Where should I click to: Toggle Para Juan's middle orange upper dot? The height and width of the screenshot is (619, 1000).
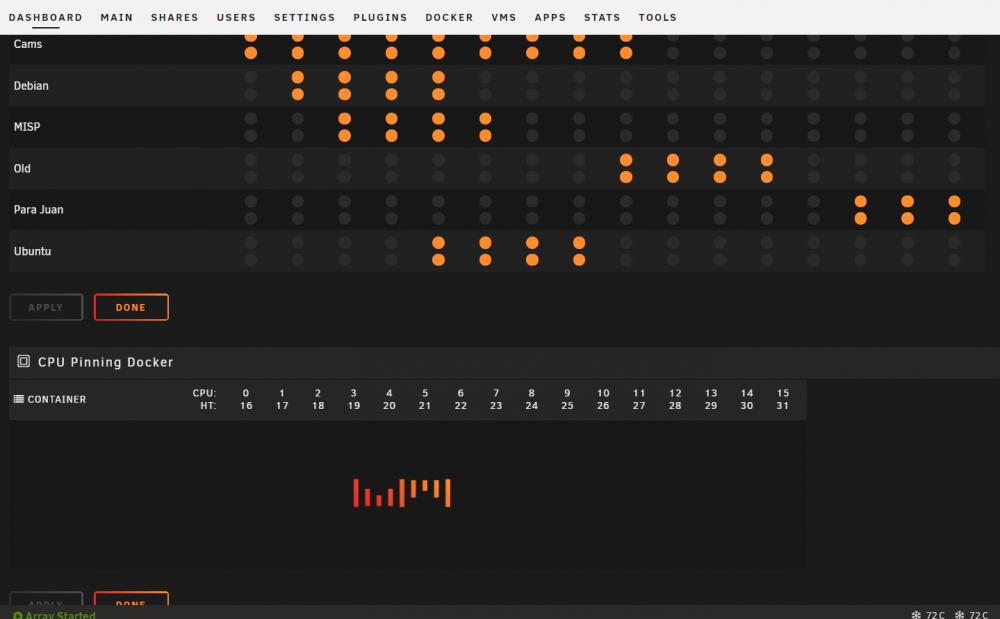tap(908, 201)
